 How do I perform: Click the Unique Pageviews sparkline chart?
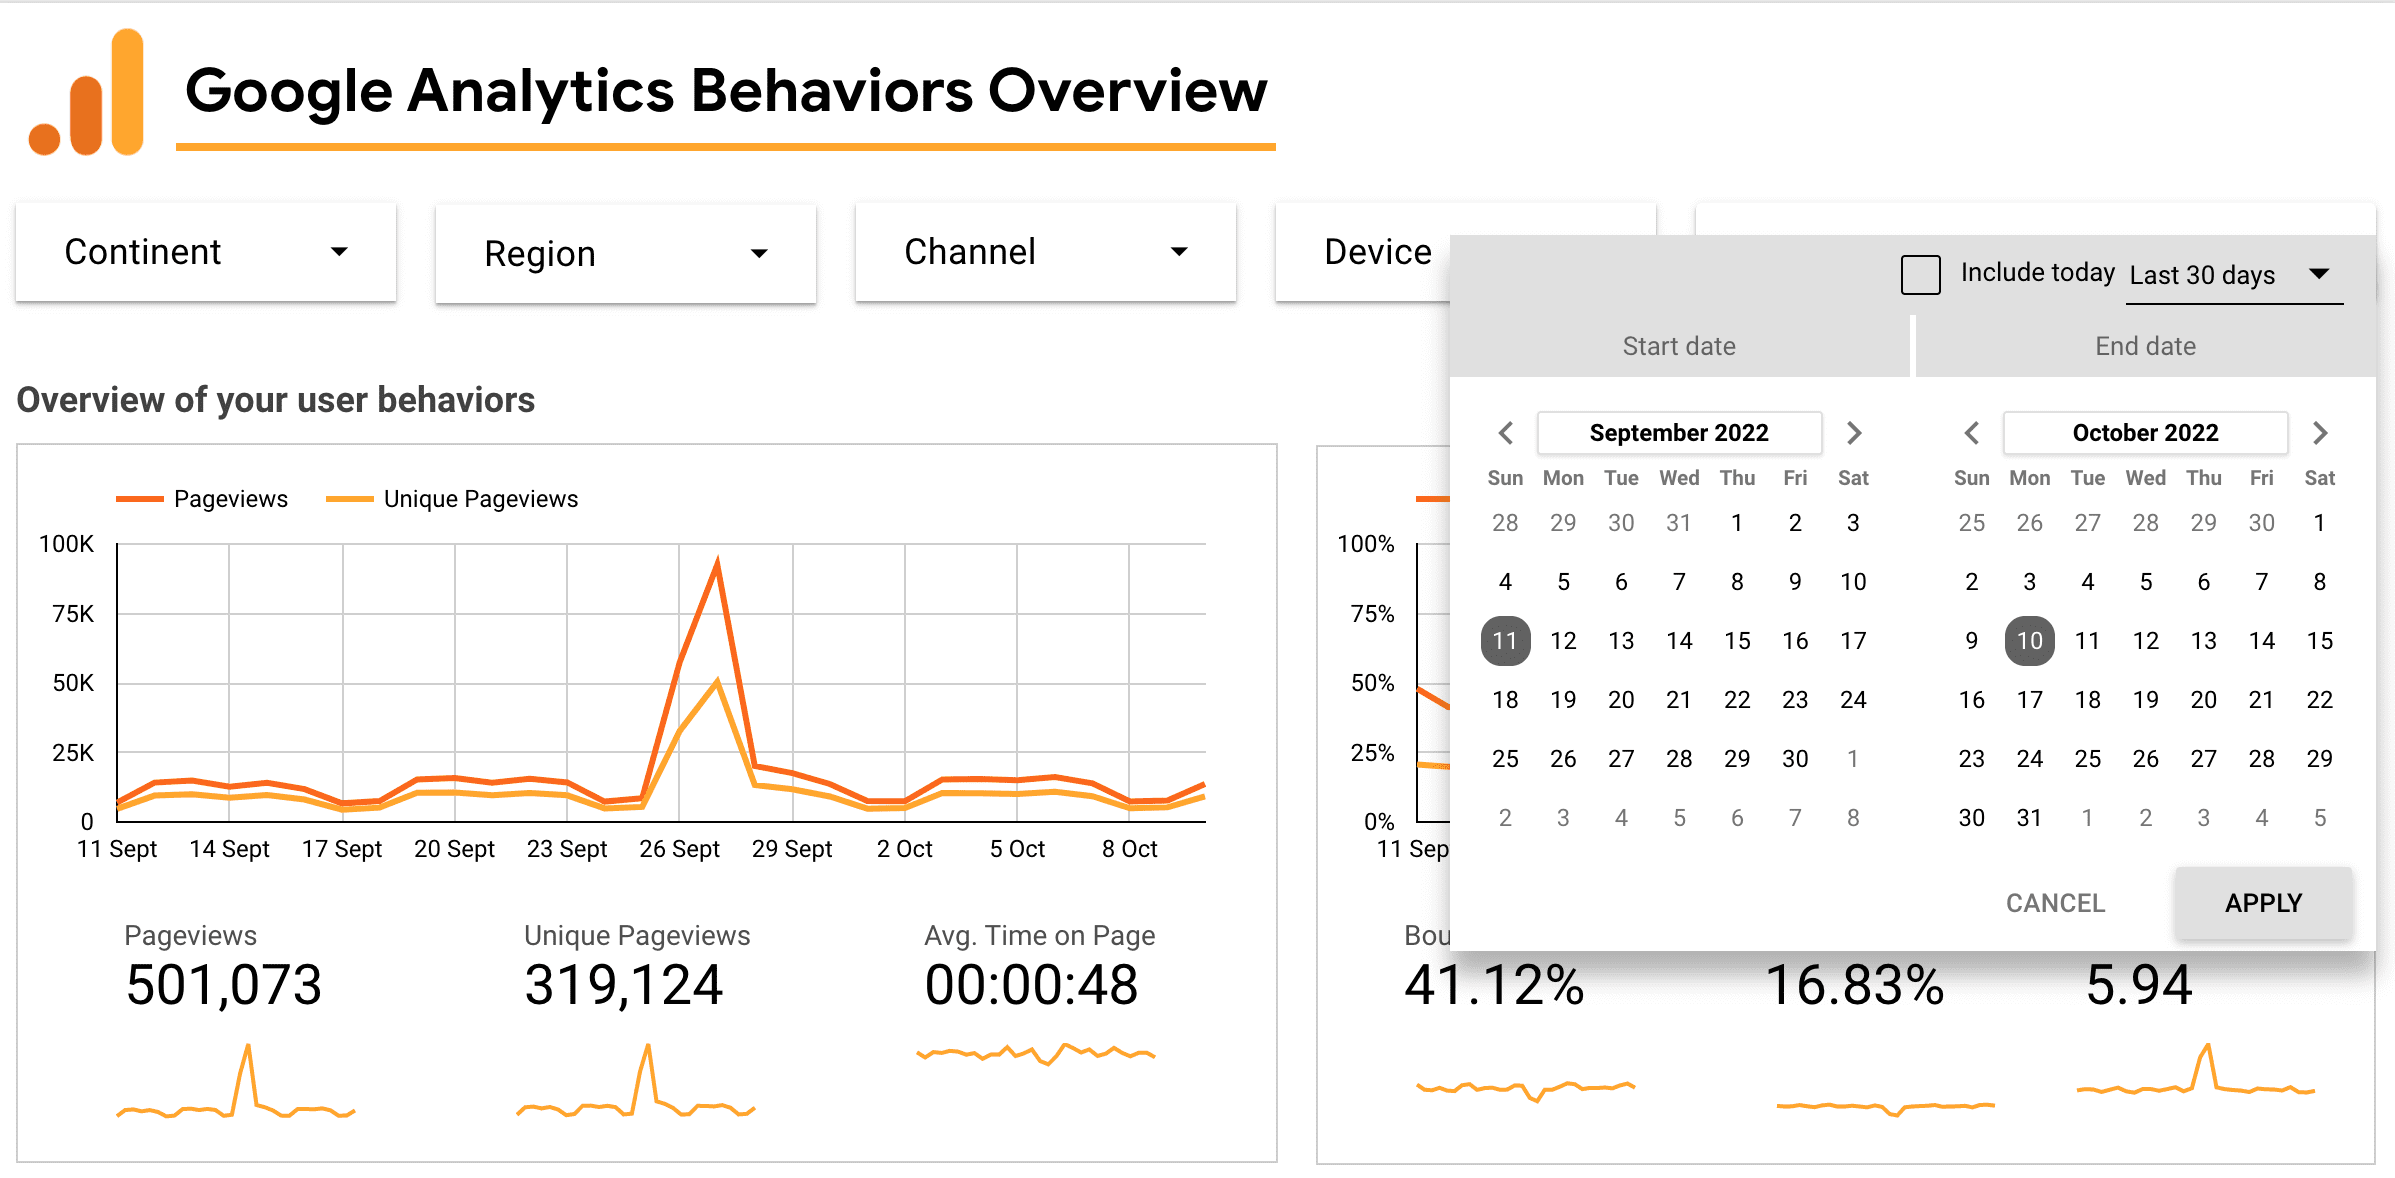(636, 1081)
